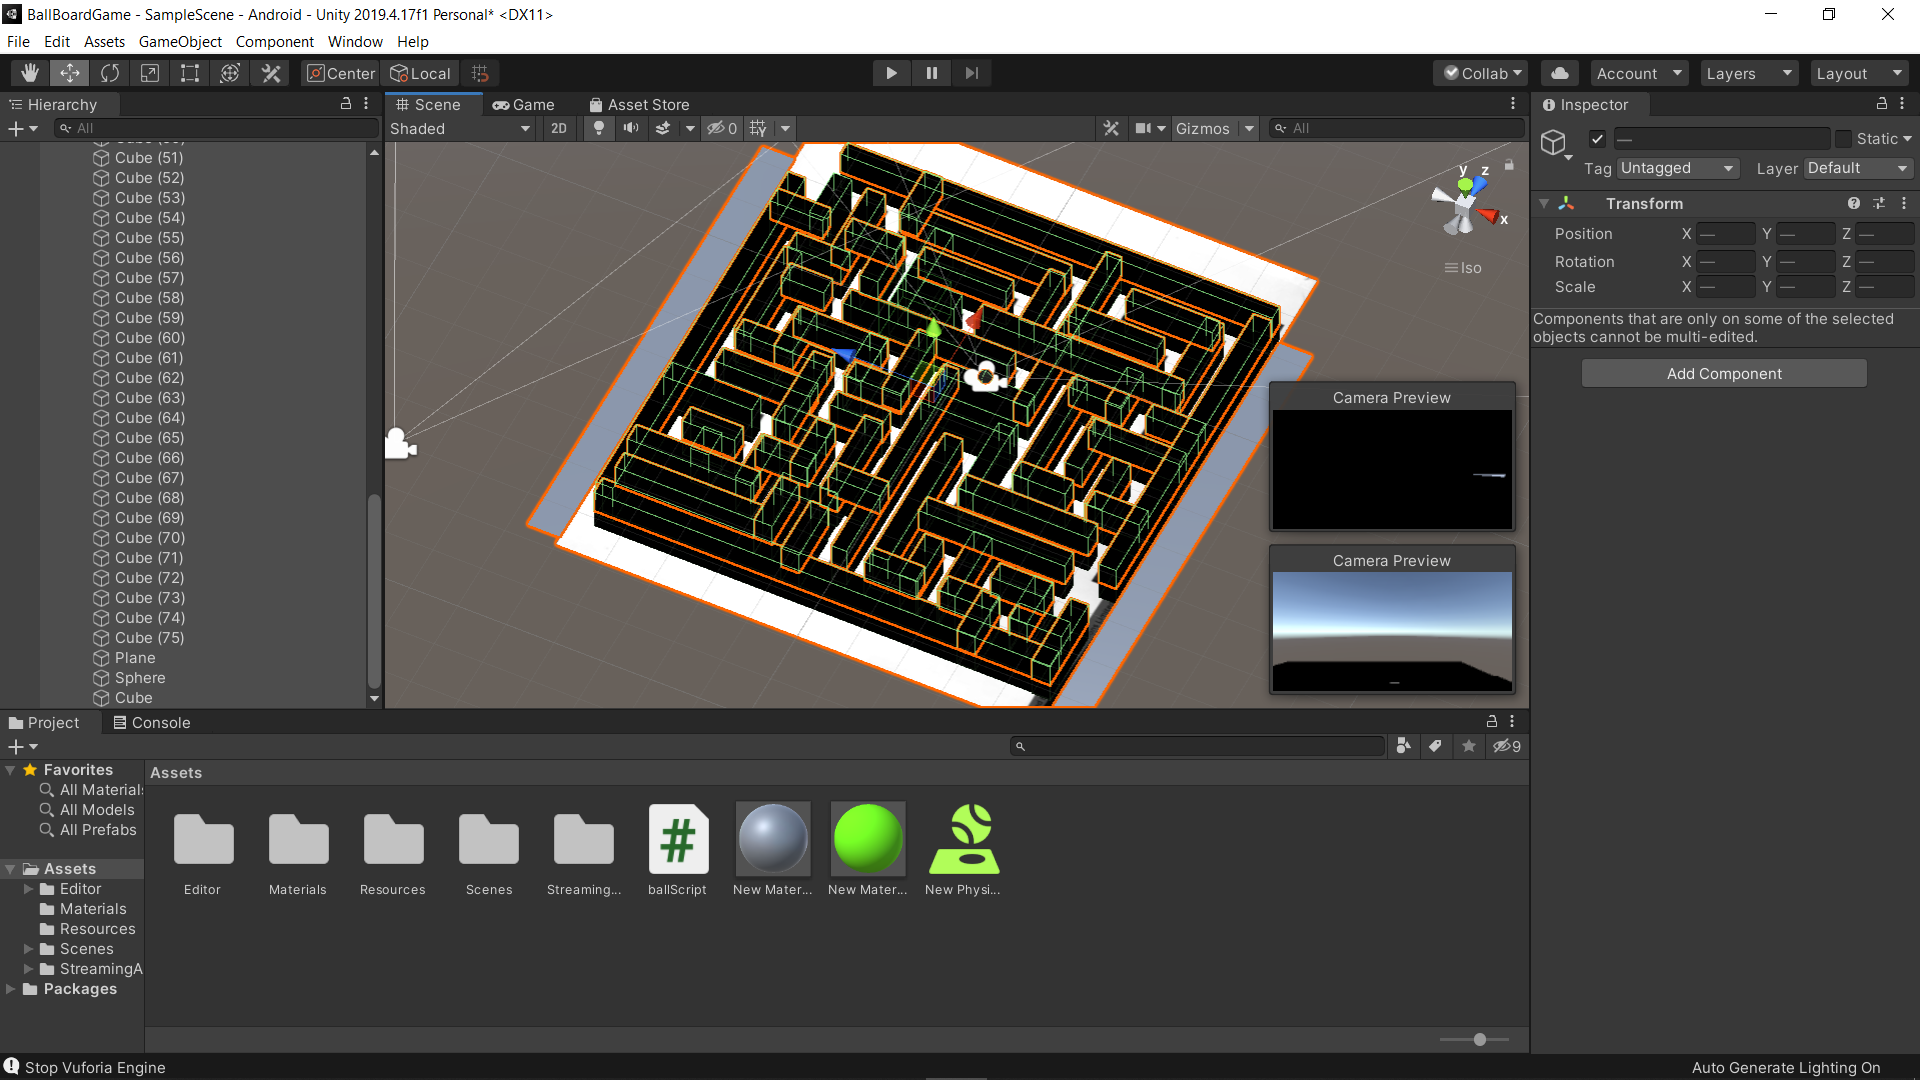Select the Rotate tool

[x=110, y=73]
